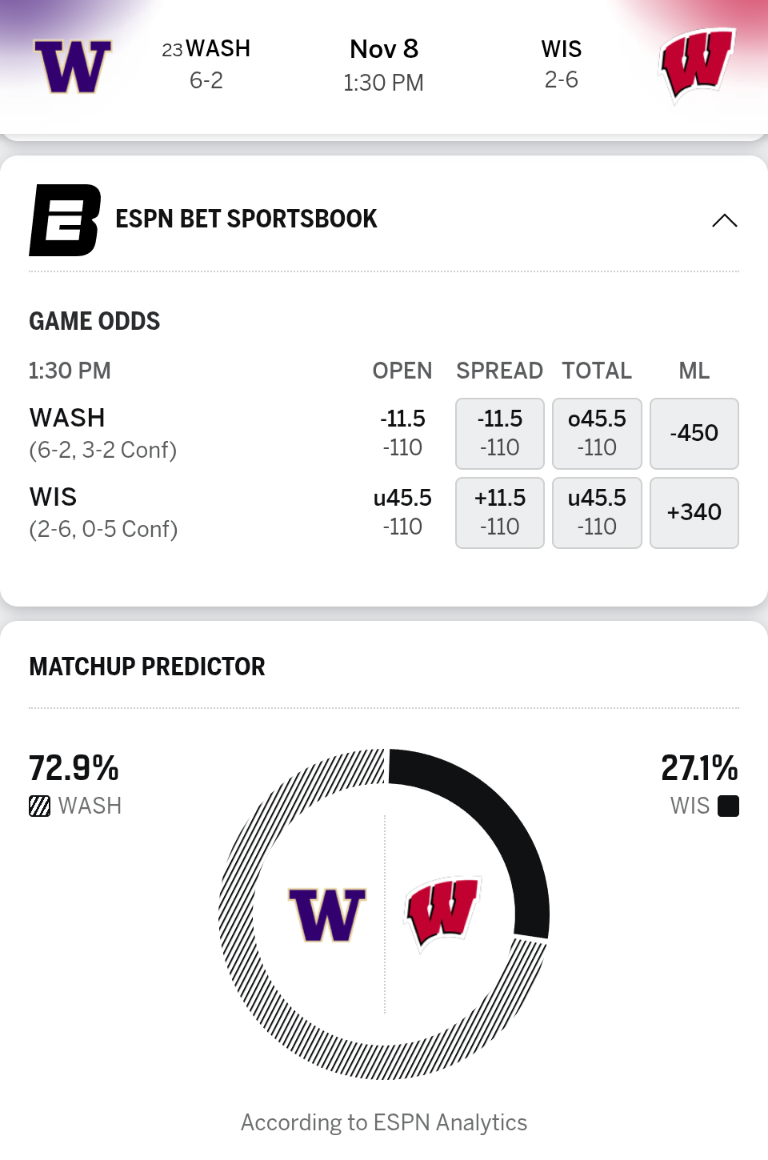The height and width of the screenshot is (1160, 768).
Task: Click the ESPN BET logo icon
Action: coord(64,220)
